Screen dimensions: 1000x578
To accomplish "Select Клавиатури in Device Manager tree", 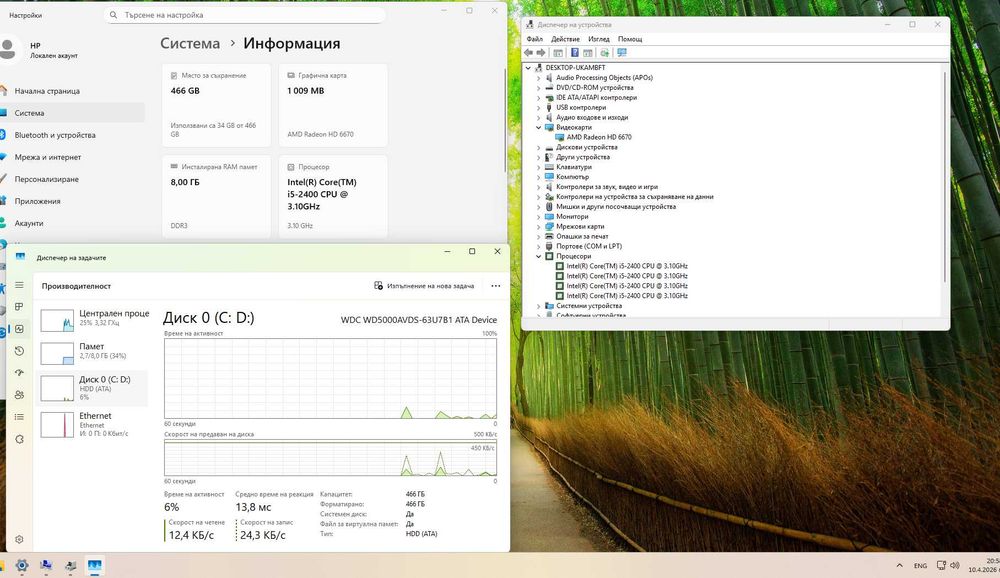I will click(x=573, y=167).
